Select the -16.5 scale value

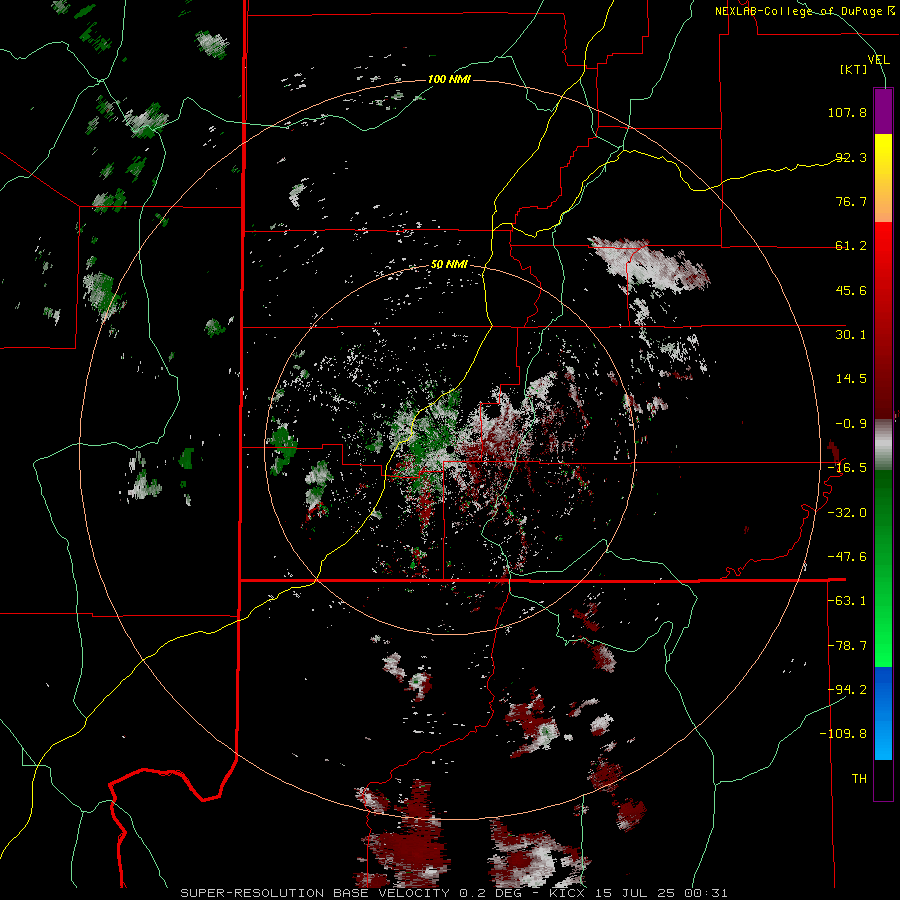pos(847,468)
